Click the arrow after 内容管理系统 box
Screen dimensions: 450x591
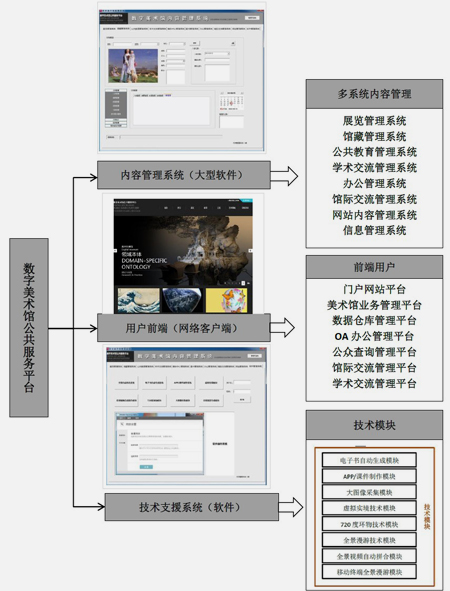coord(284,176)
